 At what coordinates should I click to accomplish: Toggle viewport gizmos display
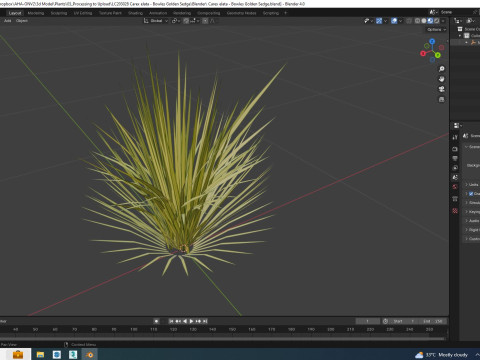379,21
